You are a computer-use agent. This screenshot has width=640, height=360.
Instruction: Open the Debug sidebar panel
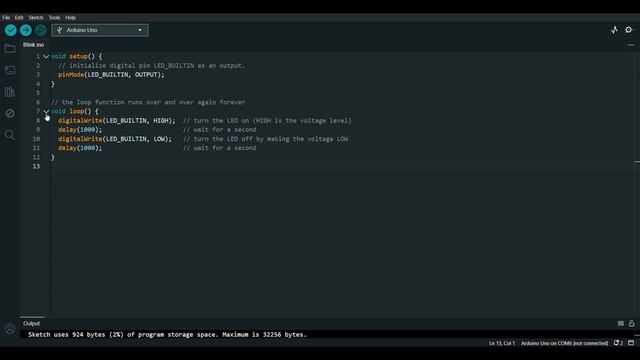(10, 113)
